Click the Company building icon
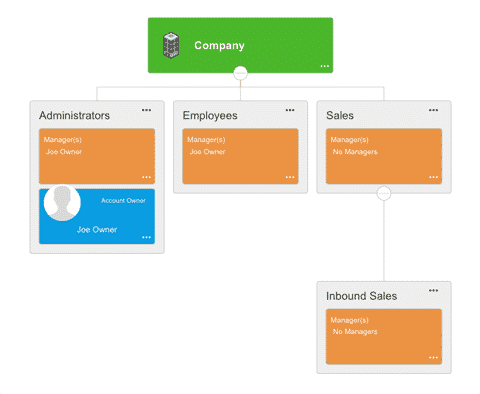Viewport: 480px width, 394px height. coord(171,45)
